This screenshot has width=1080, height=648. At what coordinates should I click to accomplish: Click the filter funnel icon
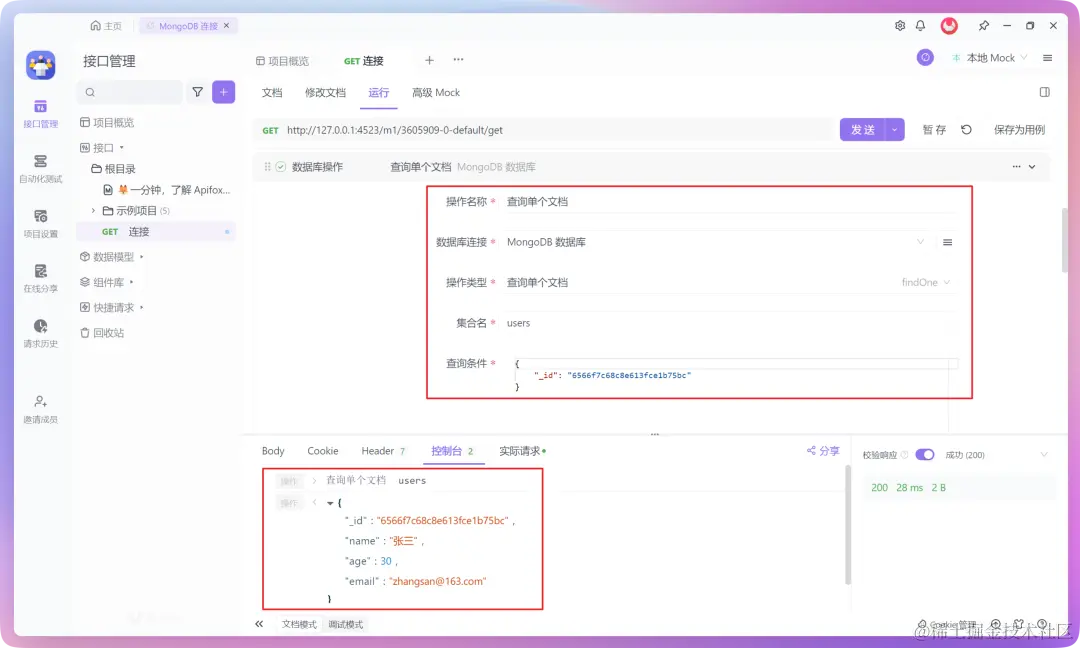point(198,92)
